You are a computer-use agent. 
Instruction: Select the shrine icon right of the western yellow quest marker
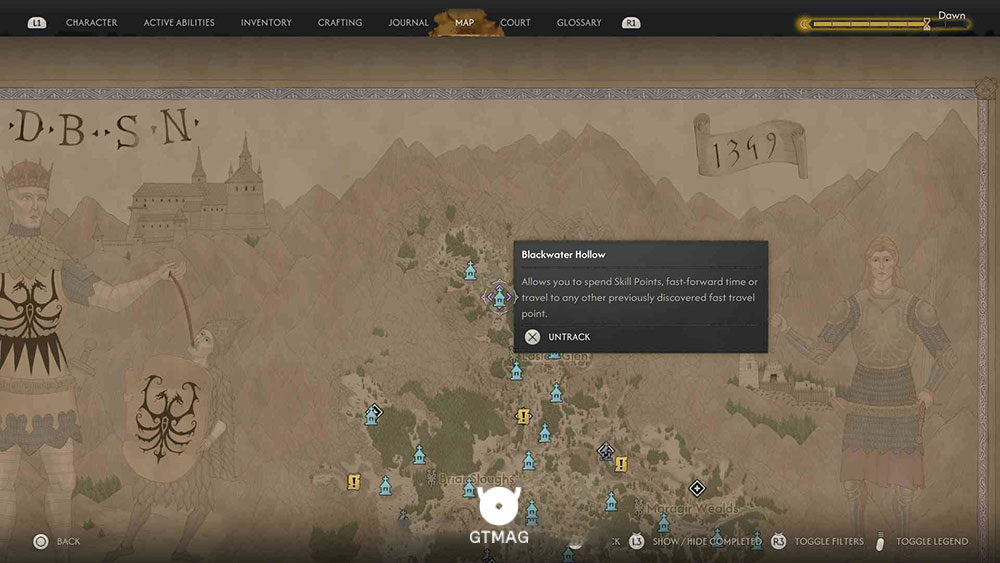pyautogui.click(x=385, y=486)
